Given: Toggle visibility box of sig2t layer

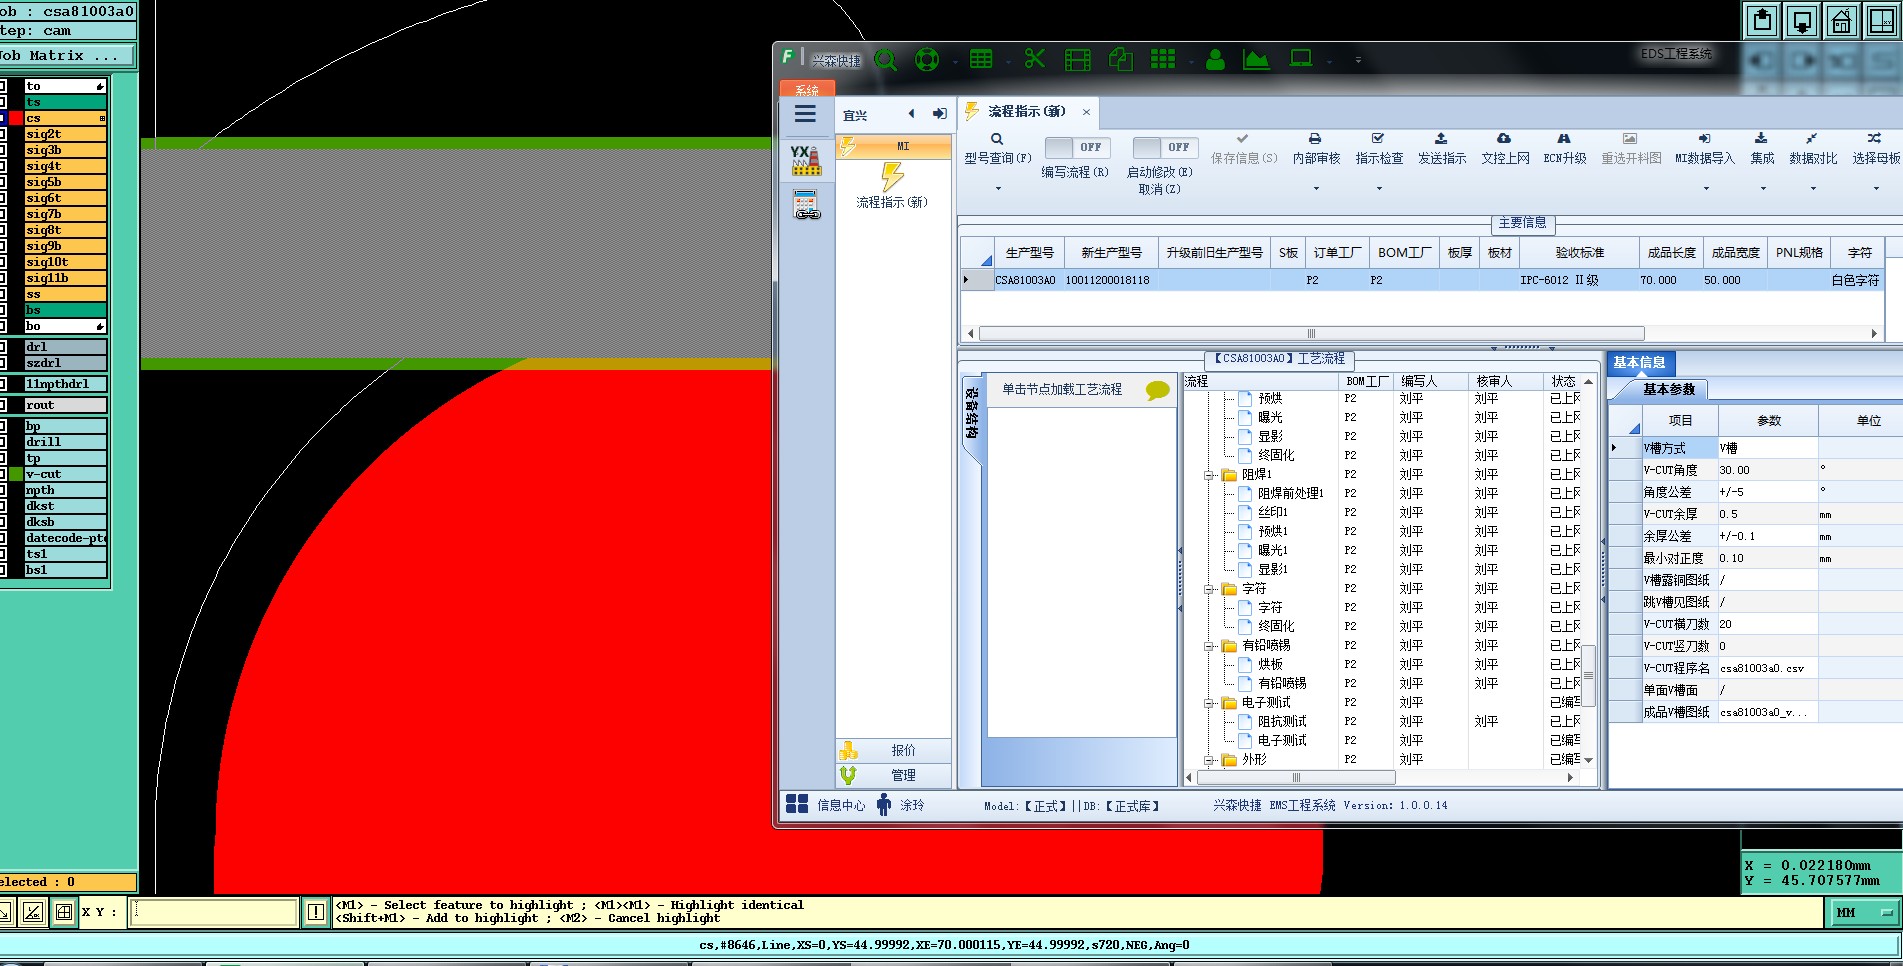Looking at the screenshot, I should click(x=3, y=134).
